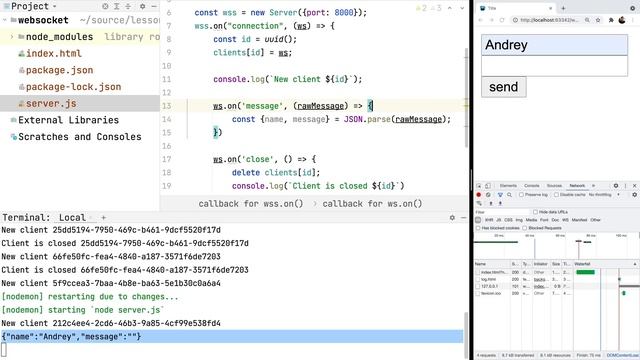Click terminal line 'starting node server.js'

(82, 310)
